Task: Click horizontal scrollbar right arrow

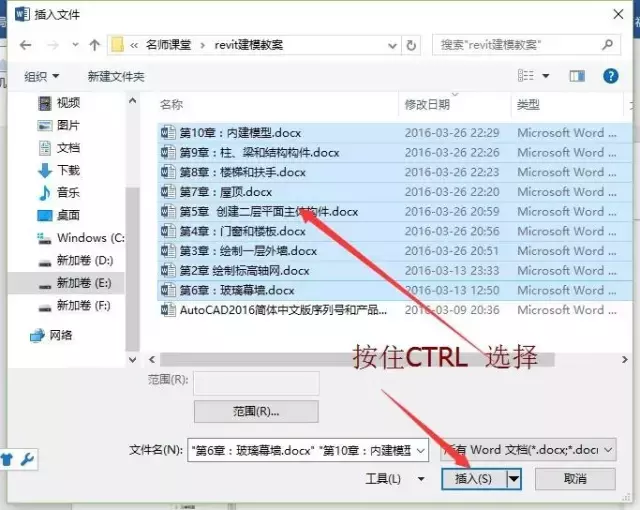Action: 625,359
